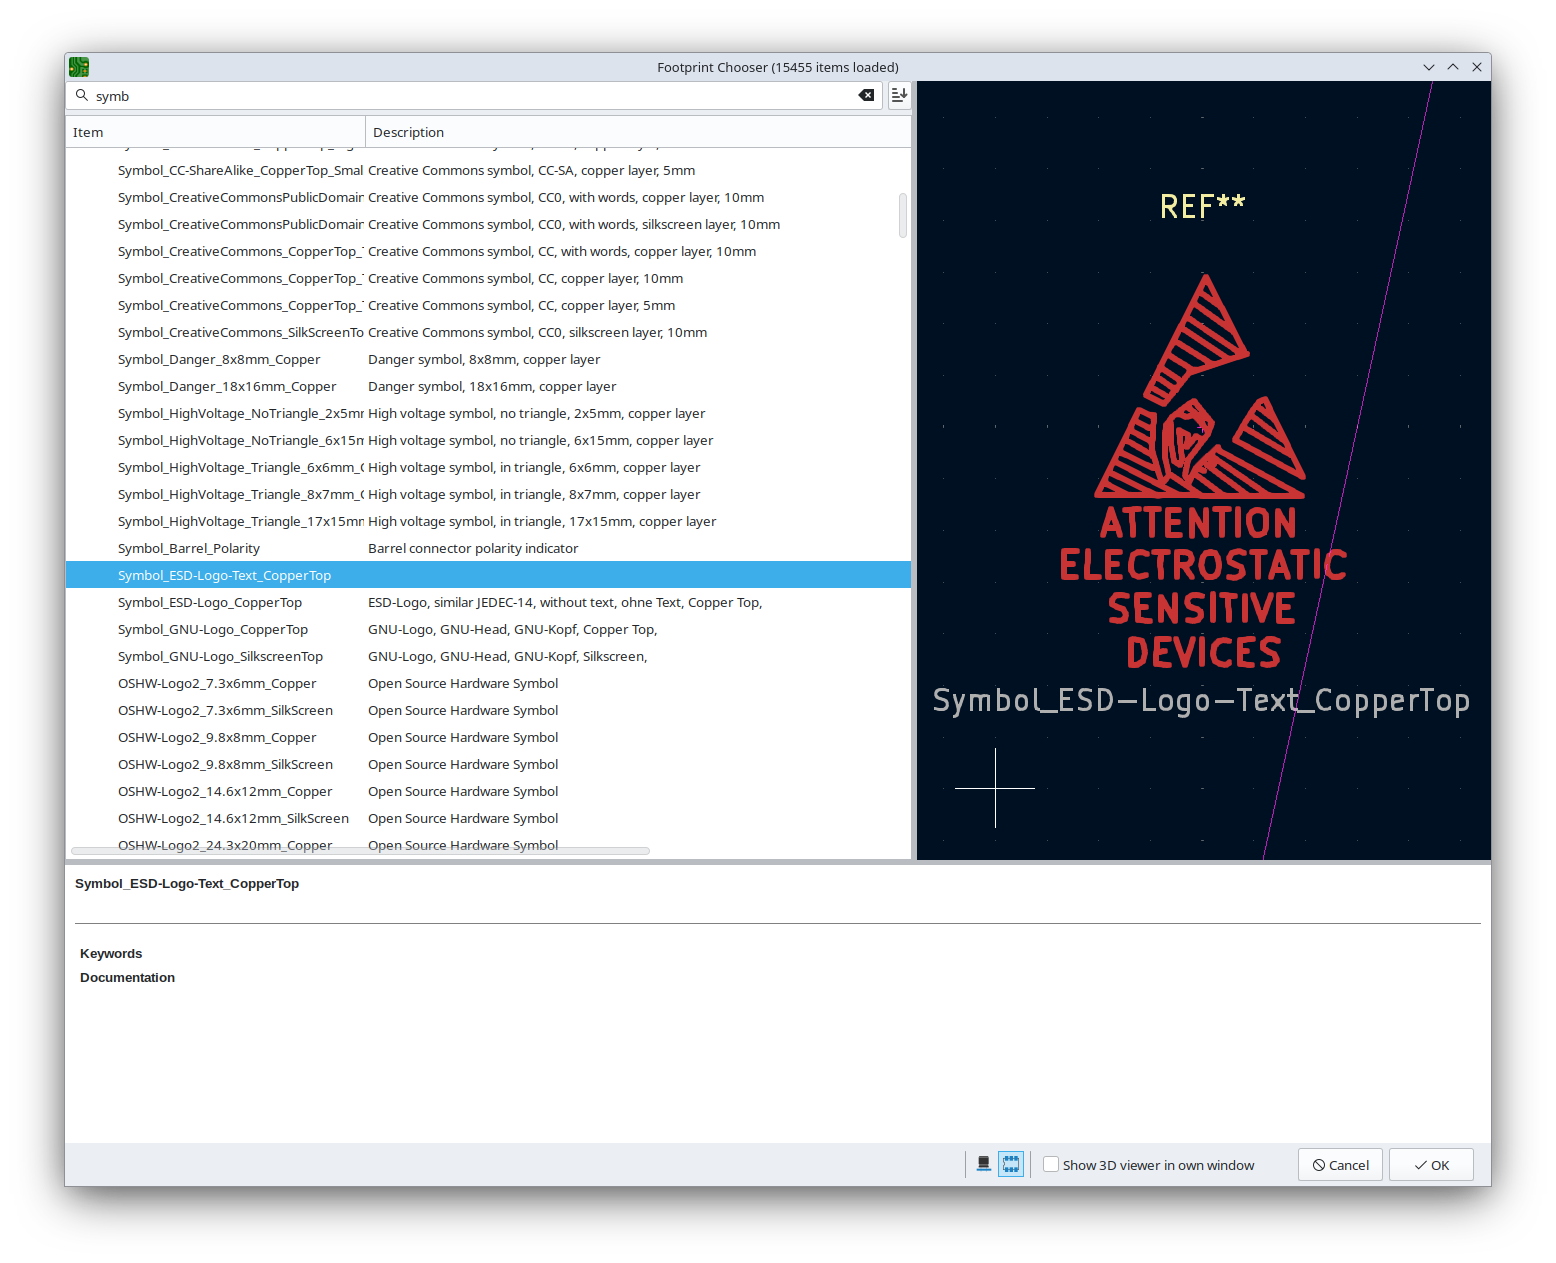Select the high voltage in triangle 8x7mm row
The width and height of the screenshot is (1556, 1263).
[488, 494]
